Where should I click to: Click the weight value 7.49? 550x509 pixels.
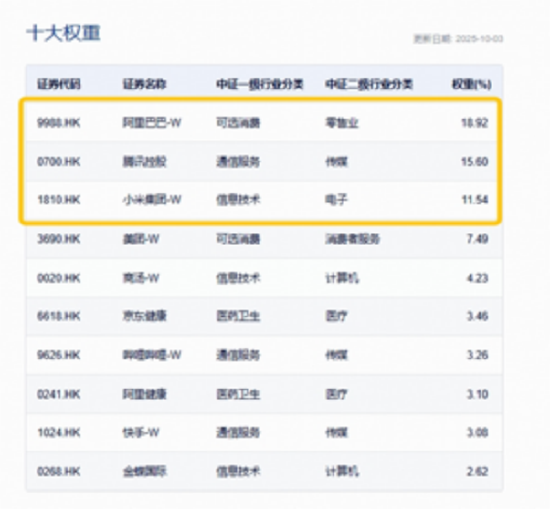[477, 239]
